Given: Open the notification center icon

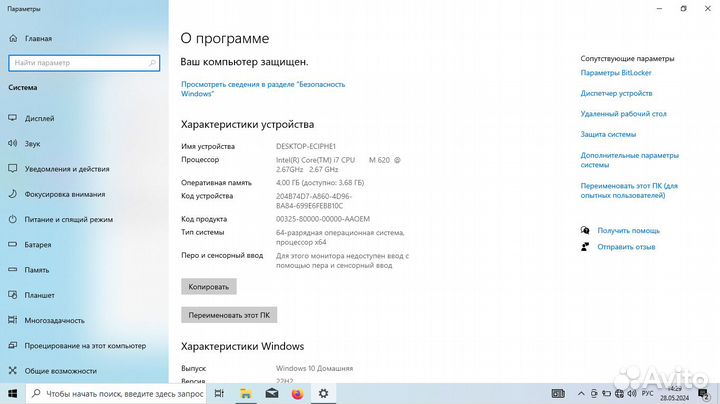Looking at the screenshot, I should tap(703, 393).
